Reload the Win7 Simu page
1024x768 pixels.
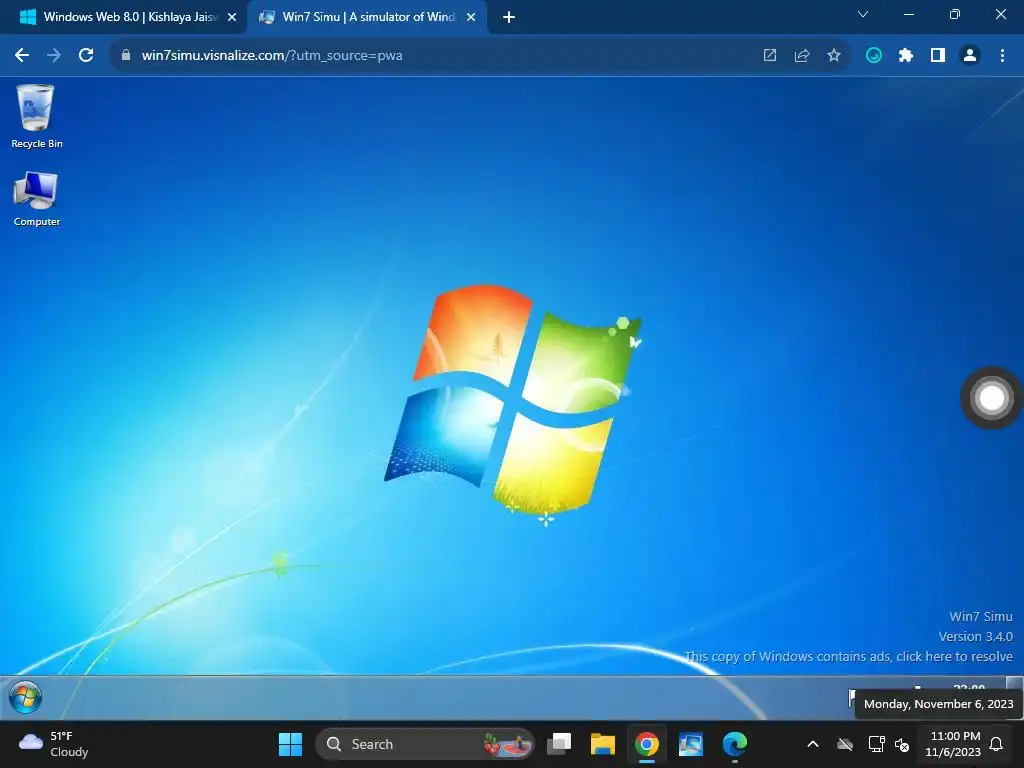point(86,56)
